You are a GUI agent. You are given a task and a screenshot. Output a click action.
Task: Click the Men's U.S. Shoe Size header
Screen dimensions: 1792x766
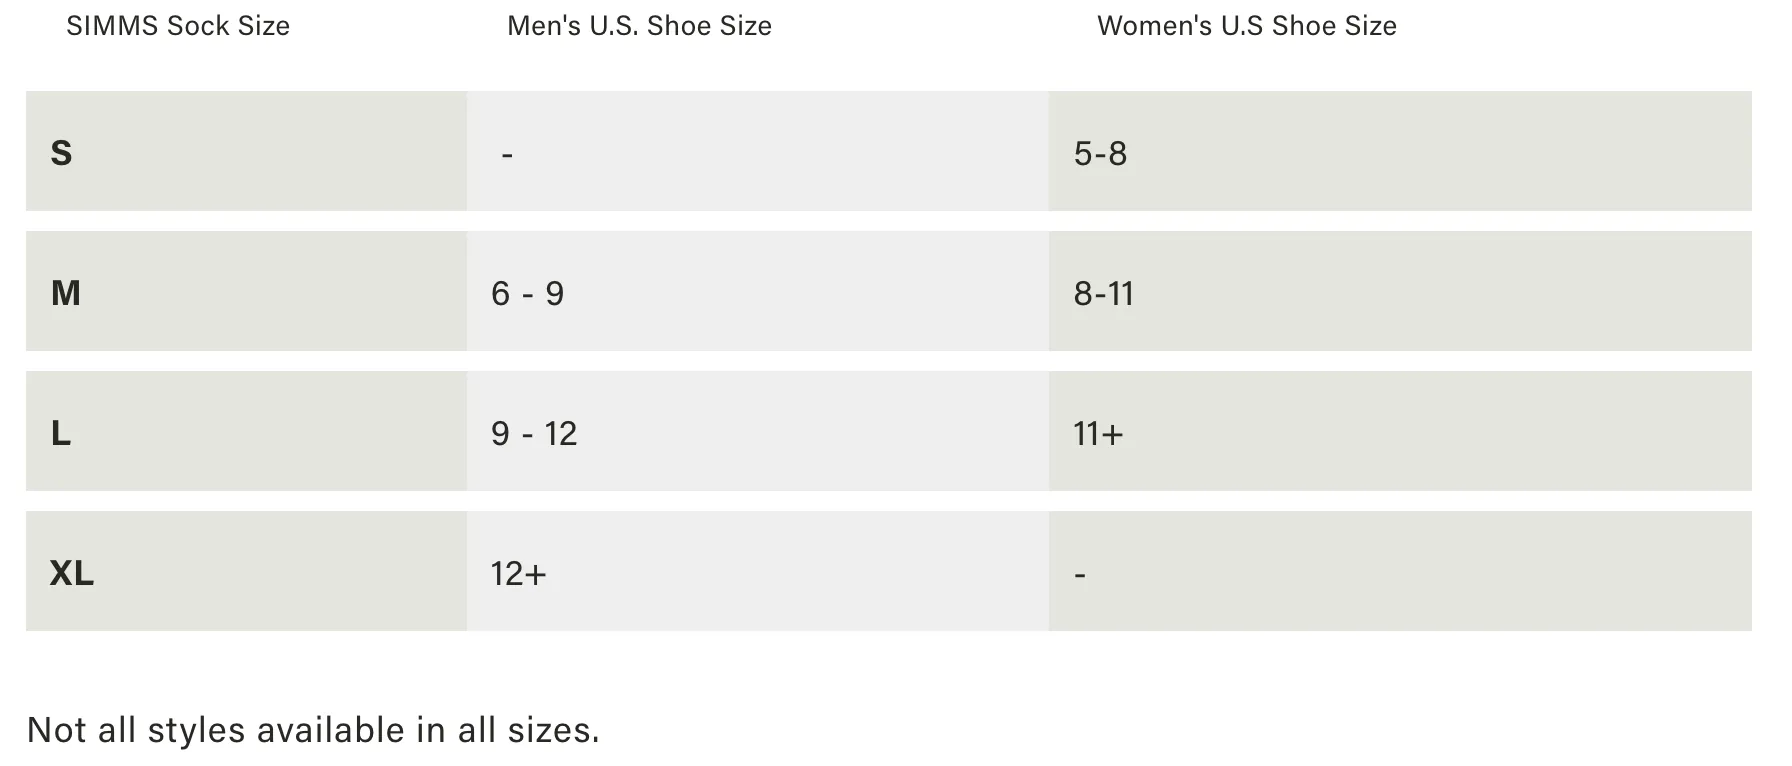point(639,26)
